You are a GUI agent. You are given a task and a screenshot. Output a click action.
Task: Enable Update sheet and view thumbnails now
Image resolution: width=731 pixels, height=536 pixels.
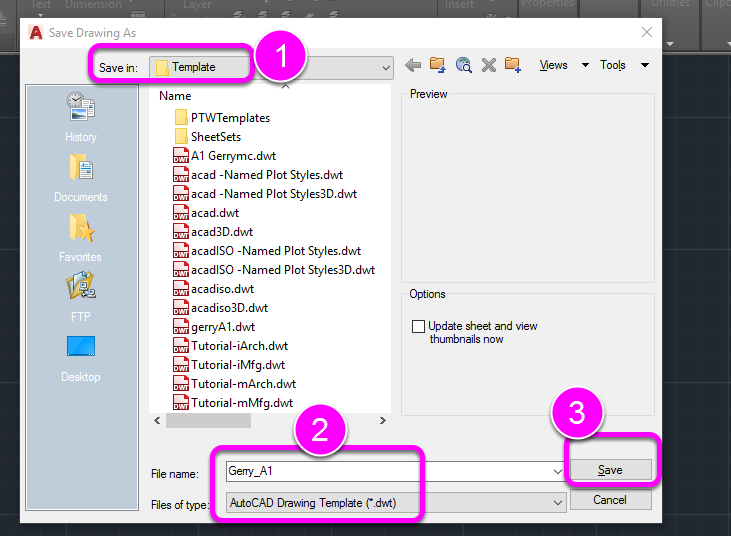[418, 326]
